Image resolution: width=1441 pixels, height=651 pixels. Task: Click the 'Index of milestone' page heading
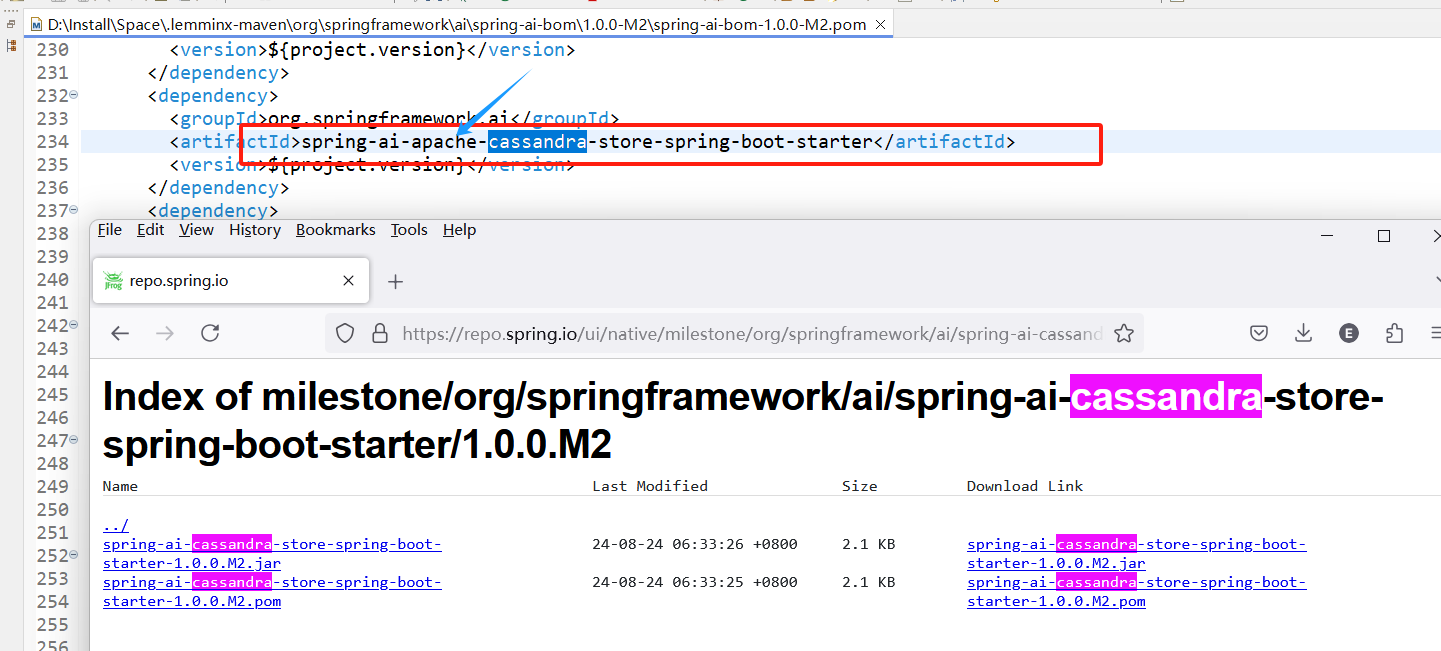pyautogui.click(x=743, y=421)
